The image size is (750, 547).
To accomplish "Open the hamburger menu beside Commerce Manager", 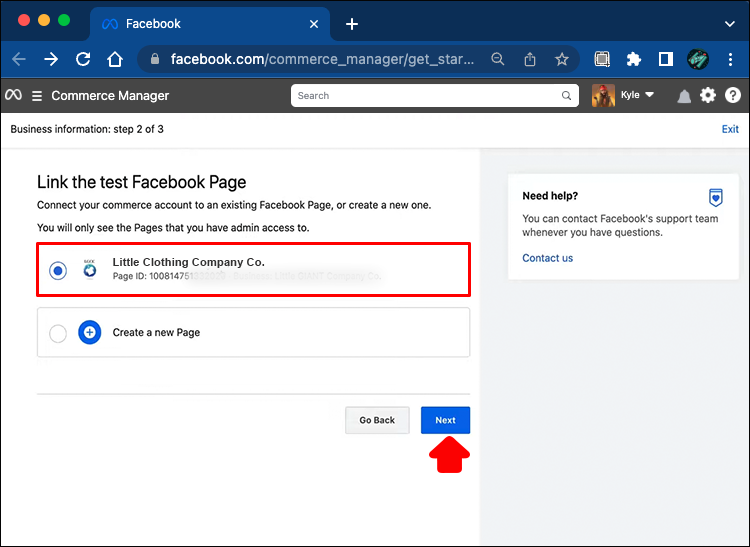I will point(37,96).
